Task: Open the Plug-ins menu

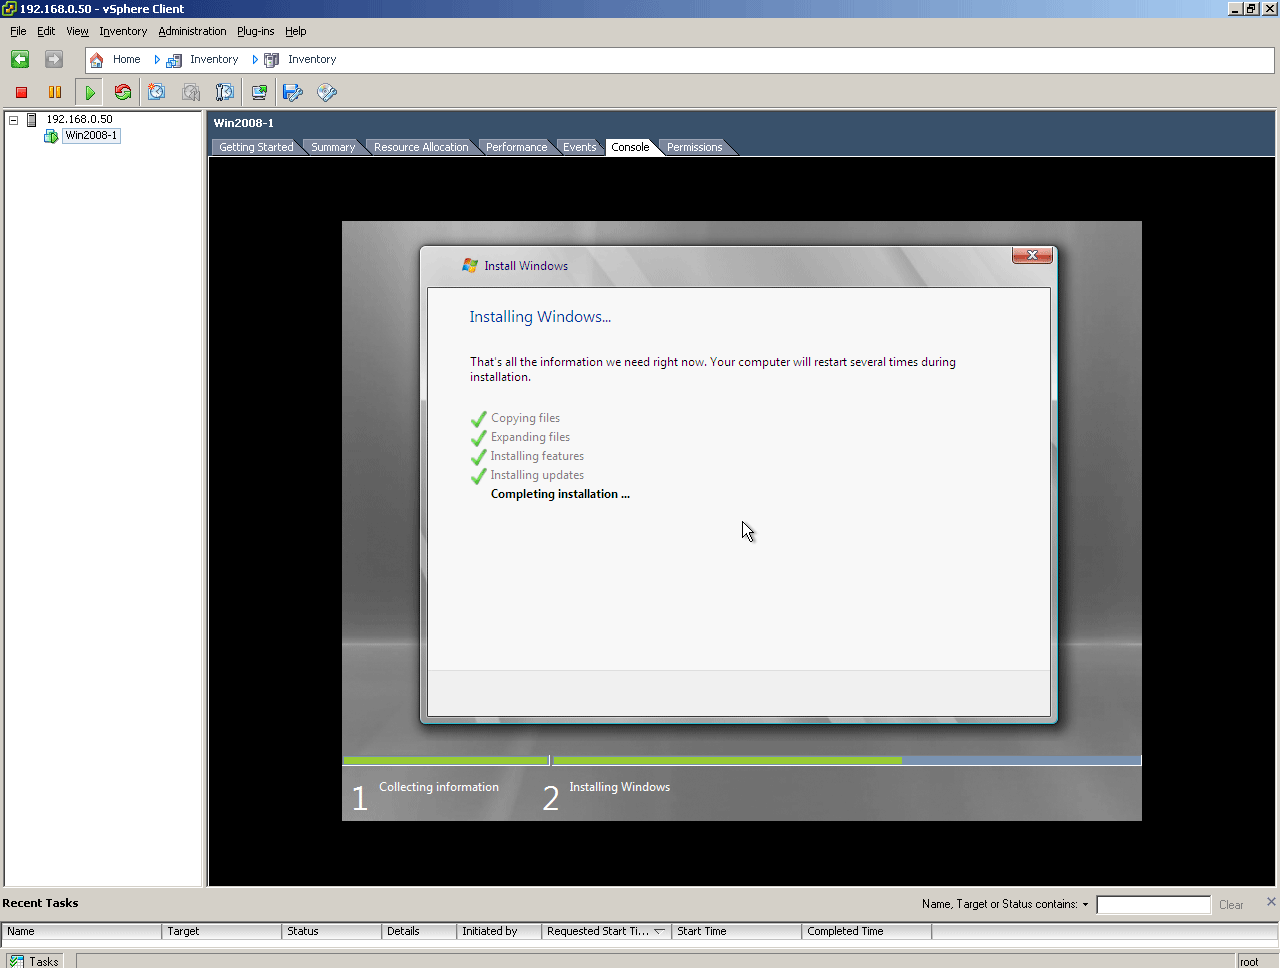Action: click(255, 32)
